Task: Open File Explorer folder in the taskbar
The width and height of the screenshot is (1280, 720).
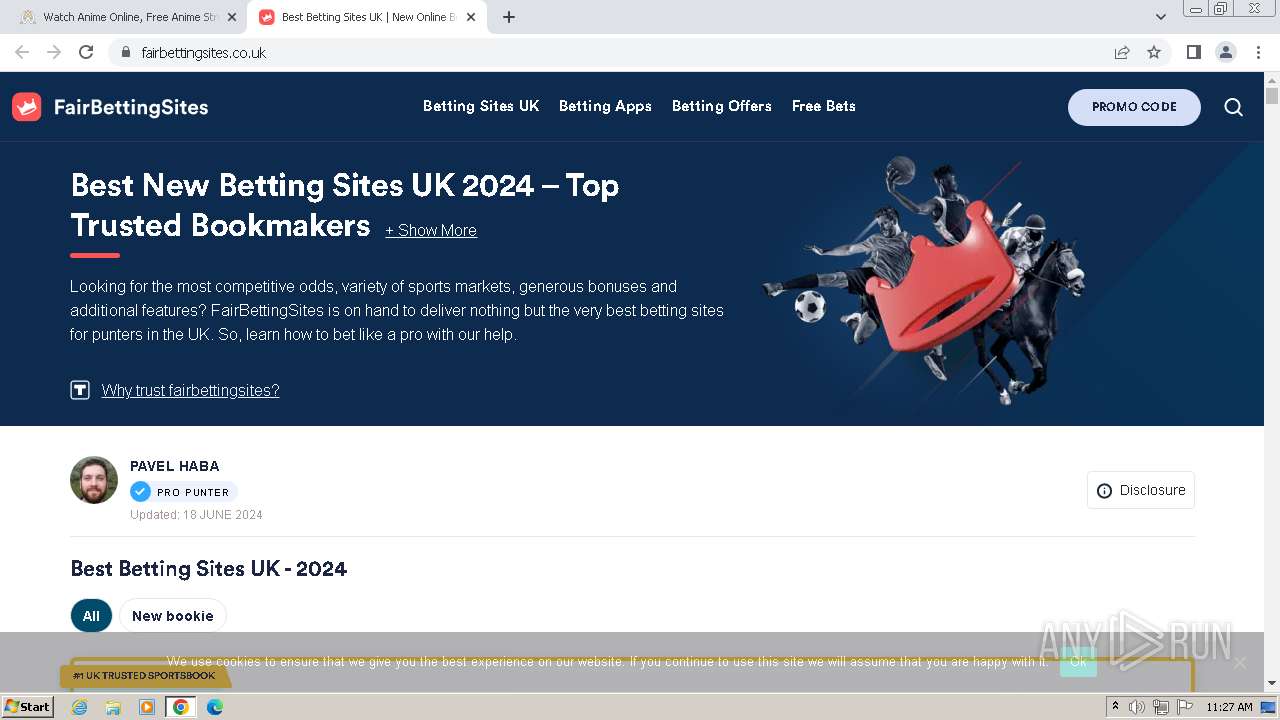Action: coord(113,707)
